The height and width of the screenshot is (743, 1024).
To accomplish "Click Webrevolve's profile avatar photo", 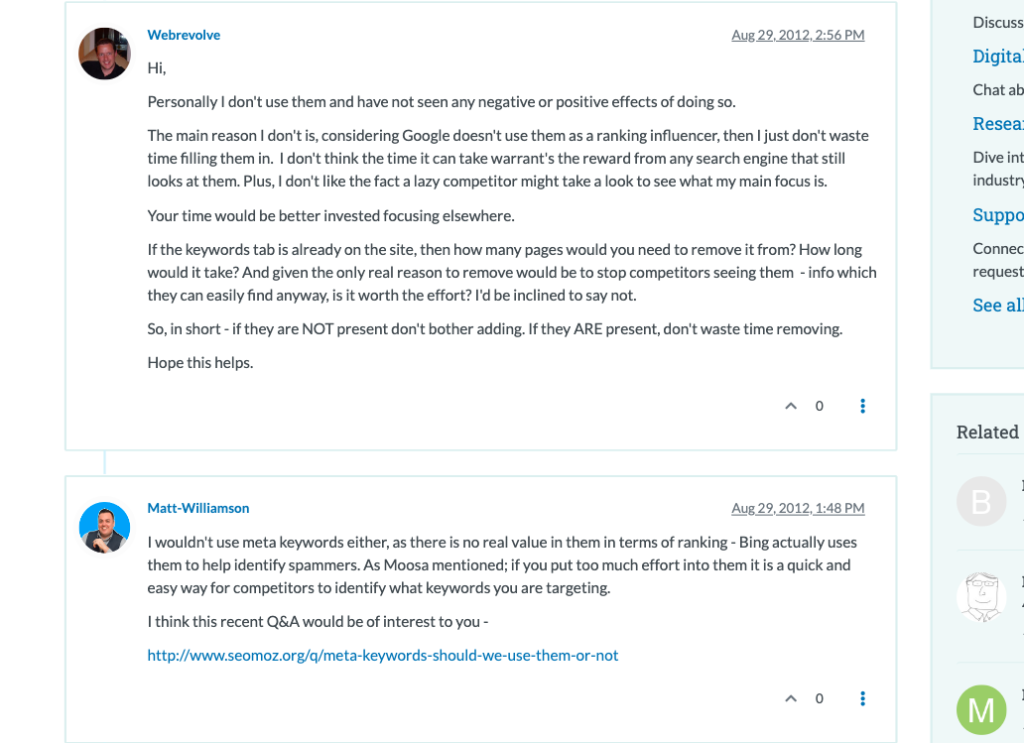I will coord(104,54).
